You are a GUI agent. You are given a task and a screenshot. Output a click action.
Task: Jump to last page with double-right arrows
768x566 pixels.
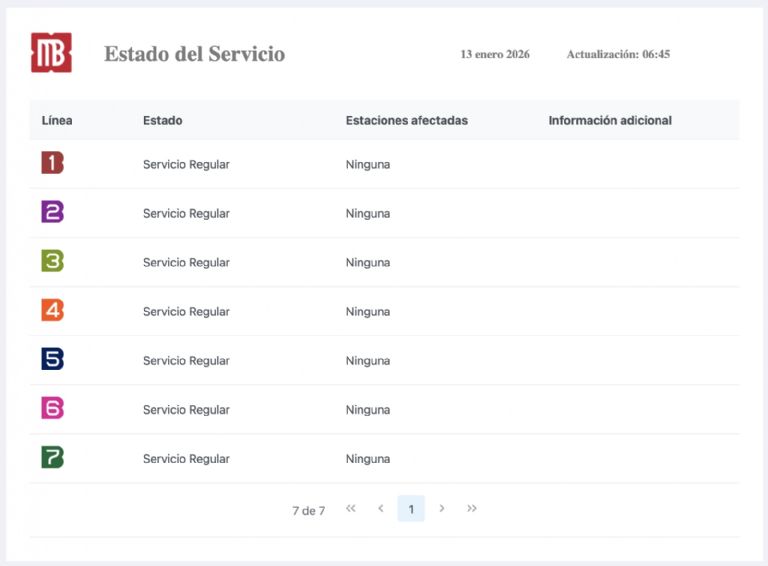(x=472, y=508)
